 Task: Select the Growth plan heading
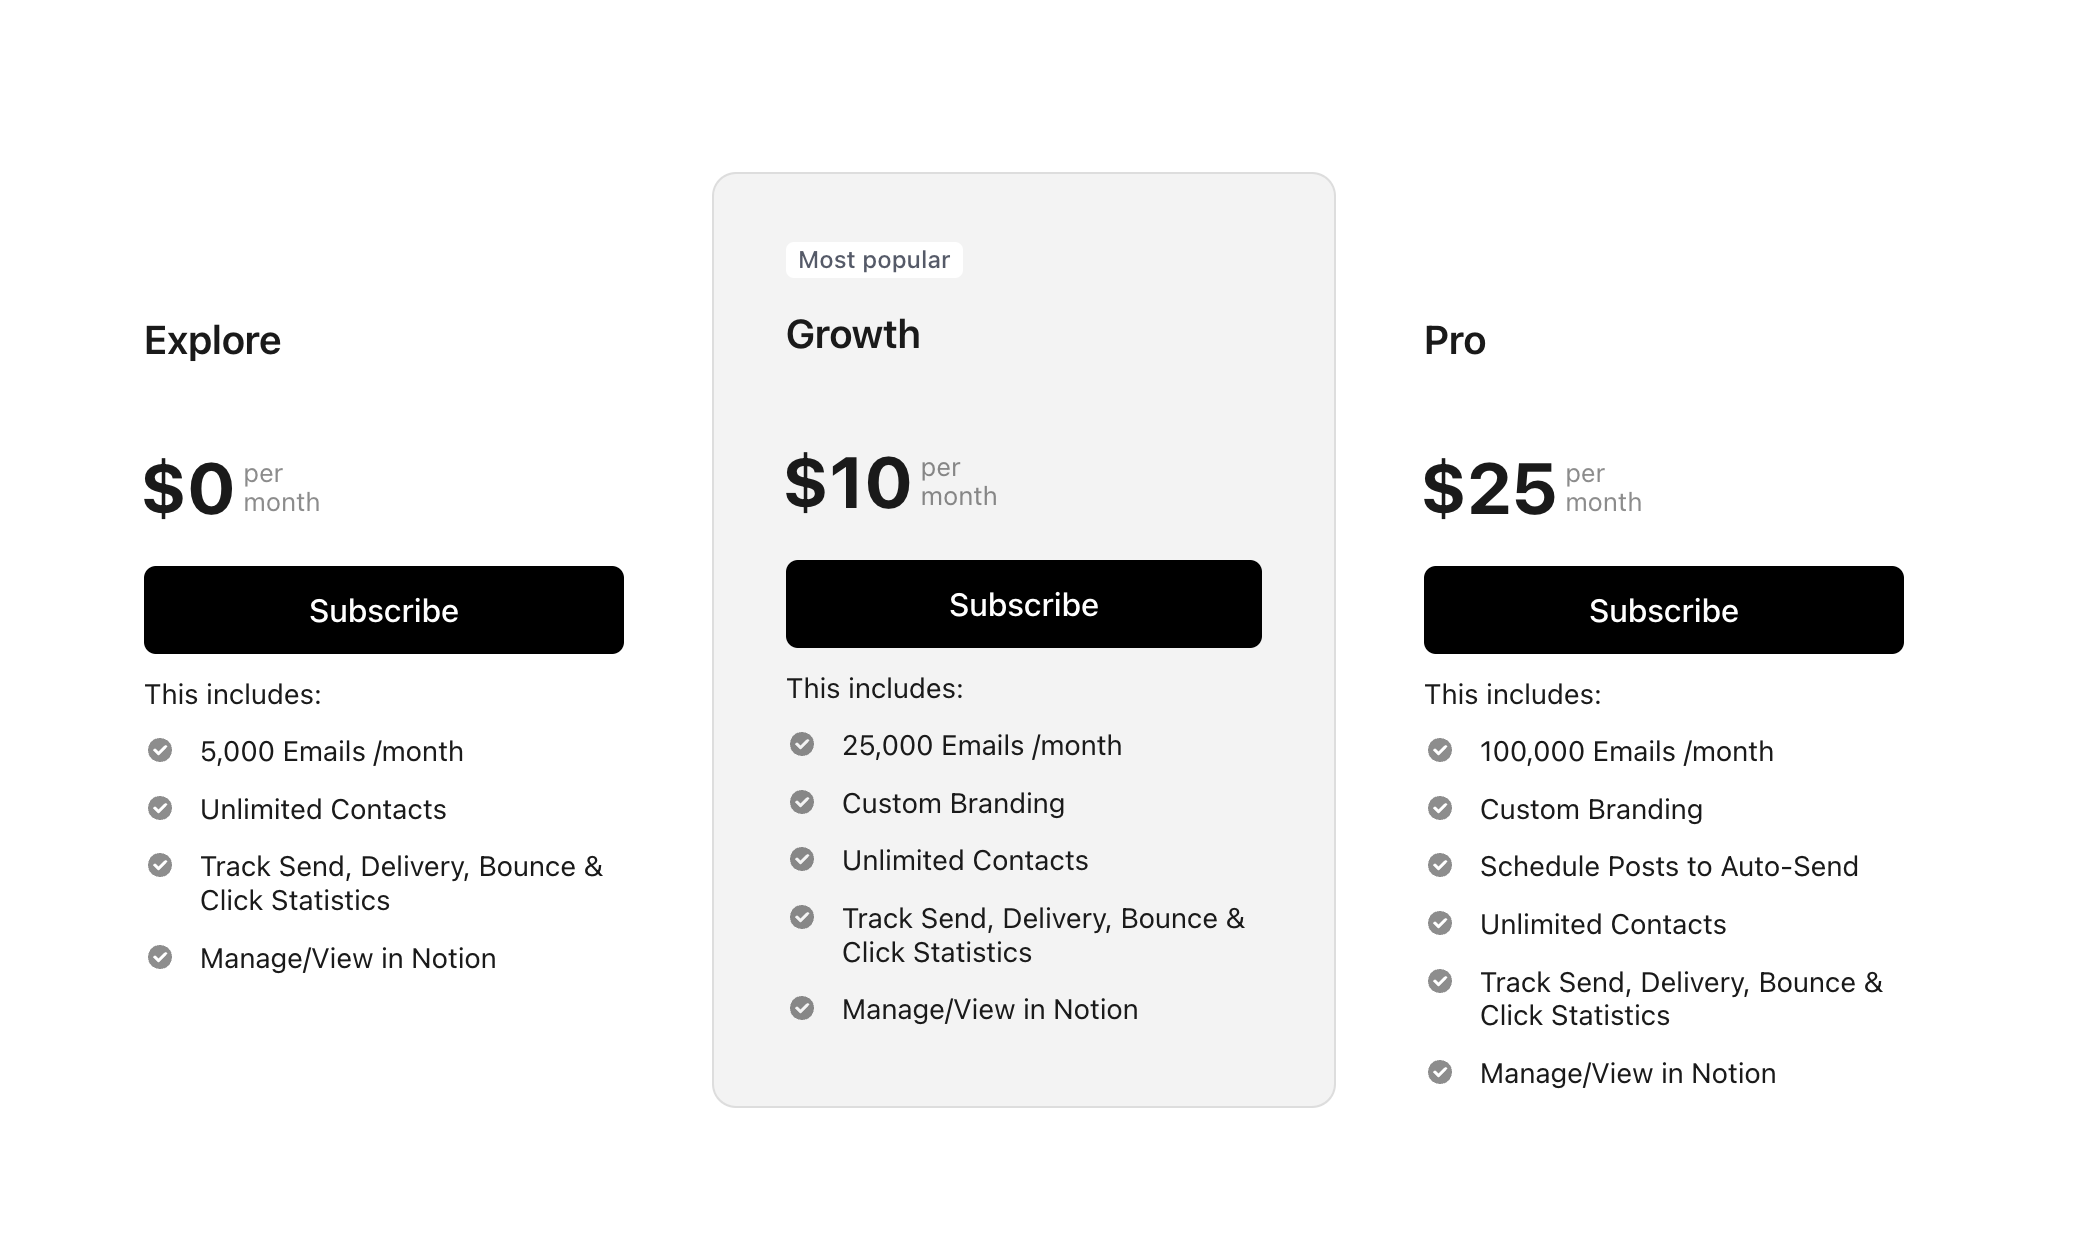click(x=853, y=335)
